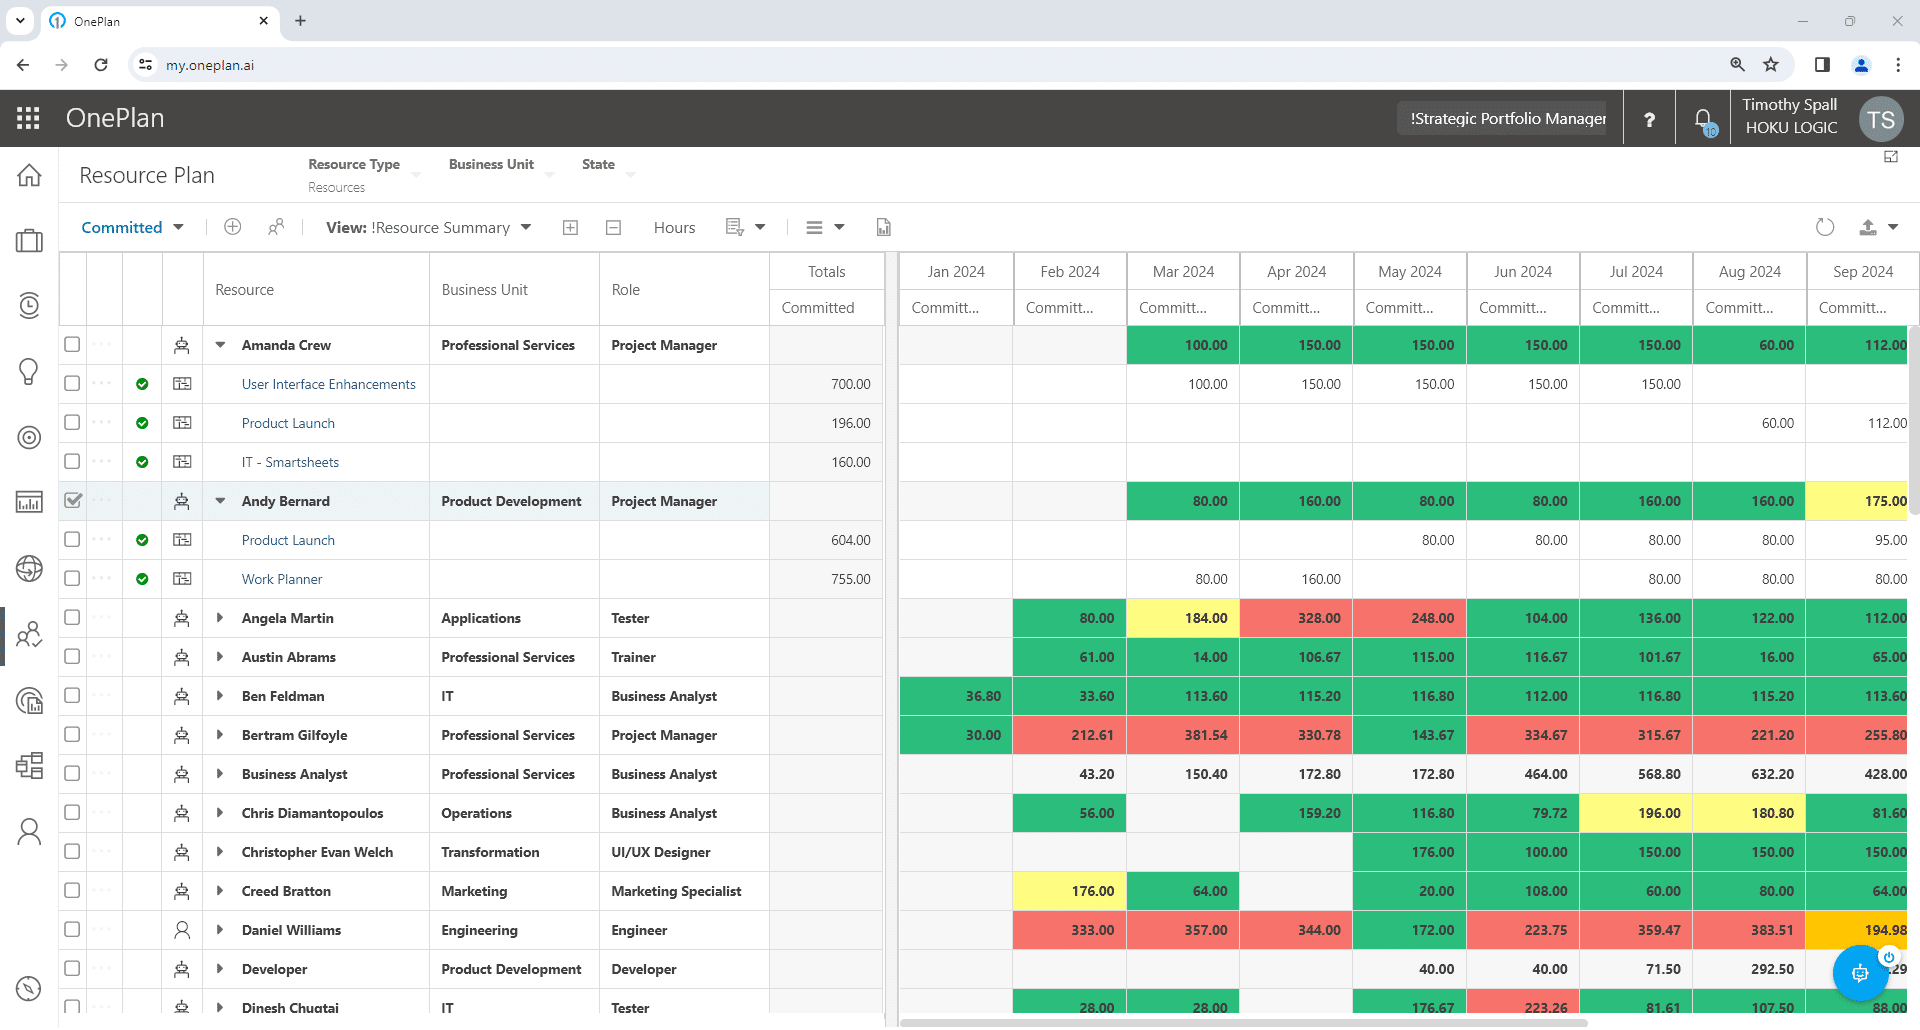
Task: Check the User Interface Enhancements row
Action: pyautogui.click(x=72, y=383)
